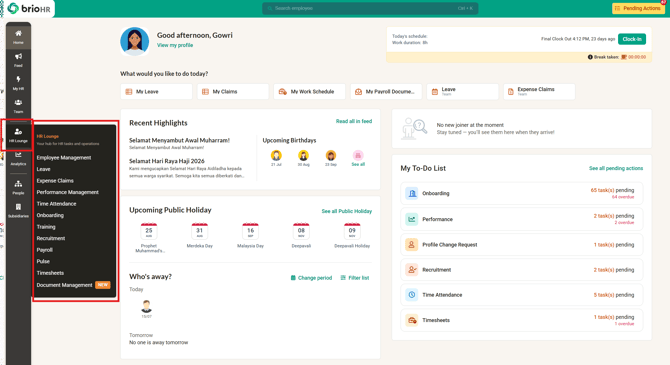The width and height of the screenshot is (670, 365).
Task: Click the 23 Sep birthday avatar
Action: 331,155
